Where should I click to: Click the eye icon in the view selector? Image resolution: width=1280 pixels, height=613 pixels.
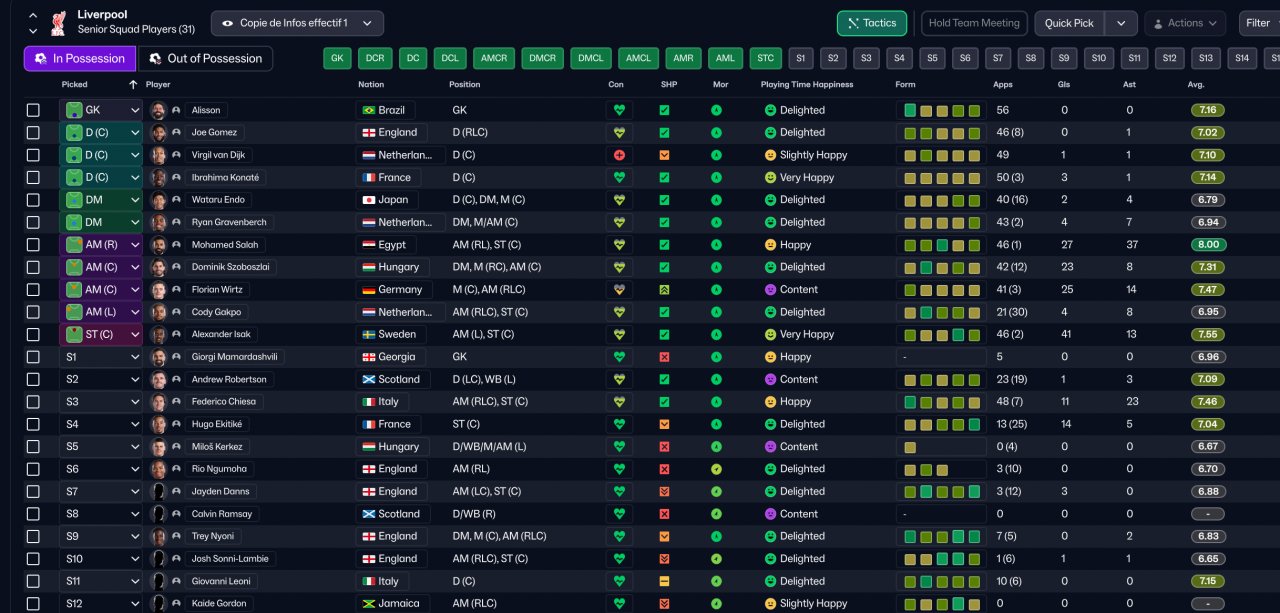228,23
